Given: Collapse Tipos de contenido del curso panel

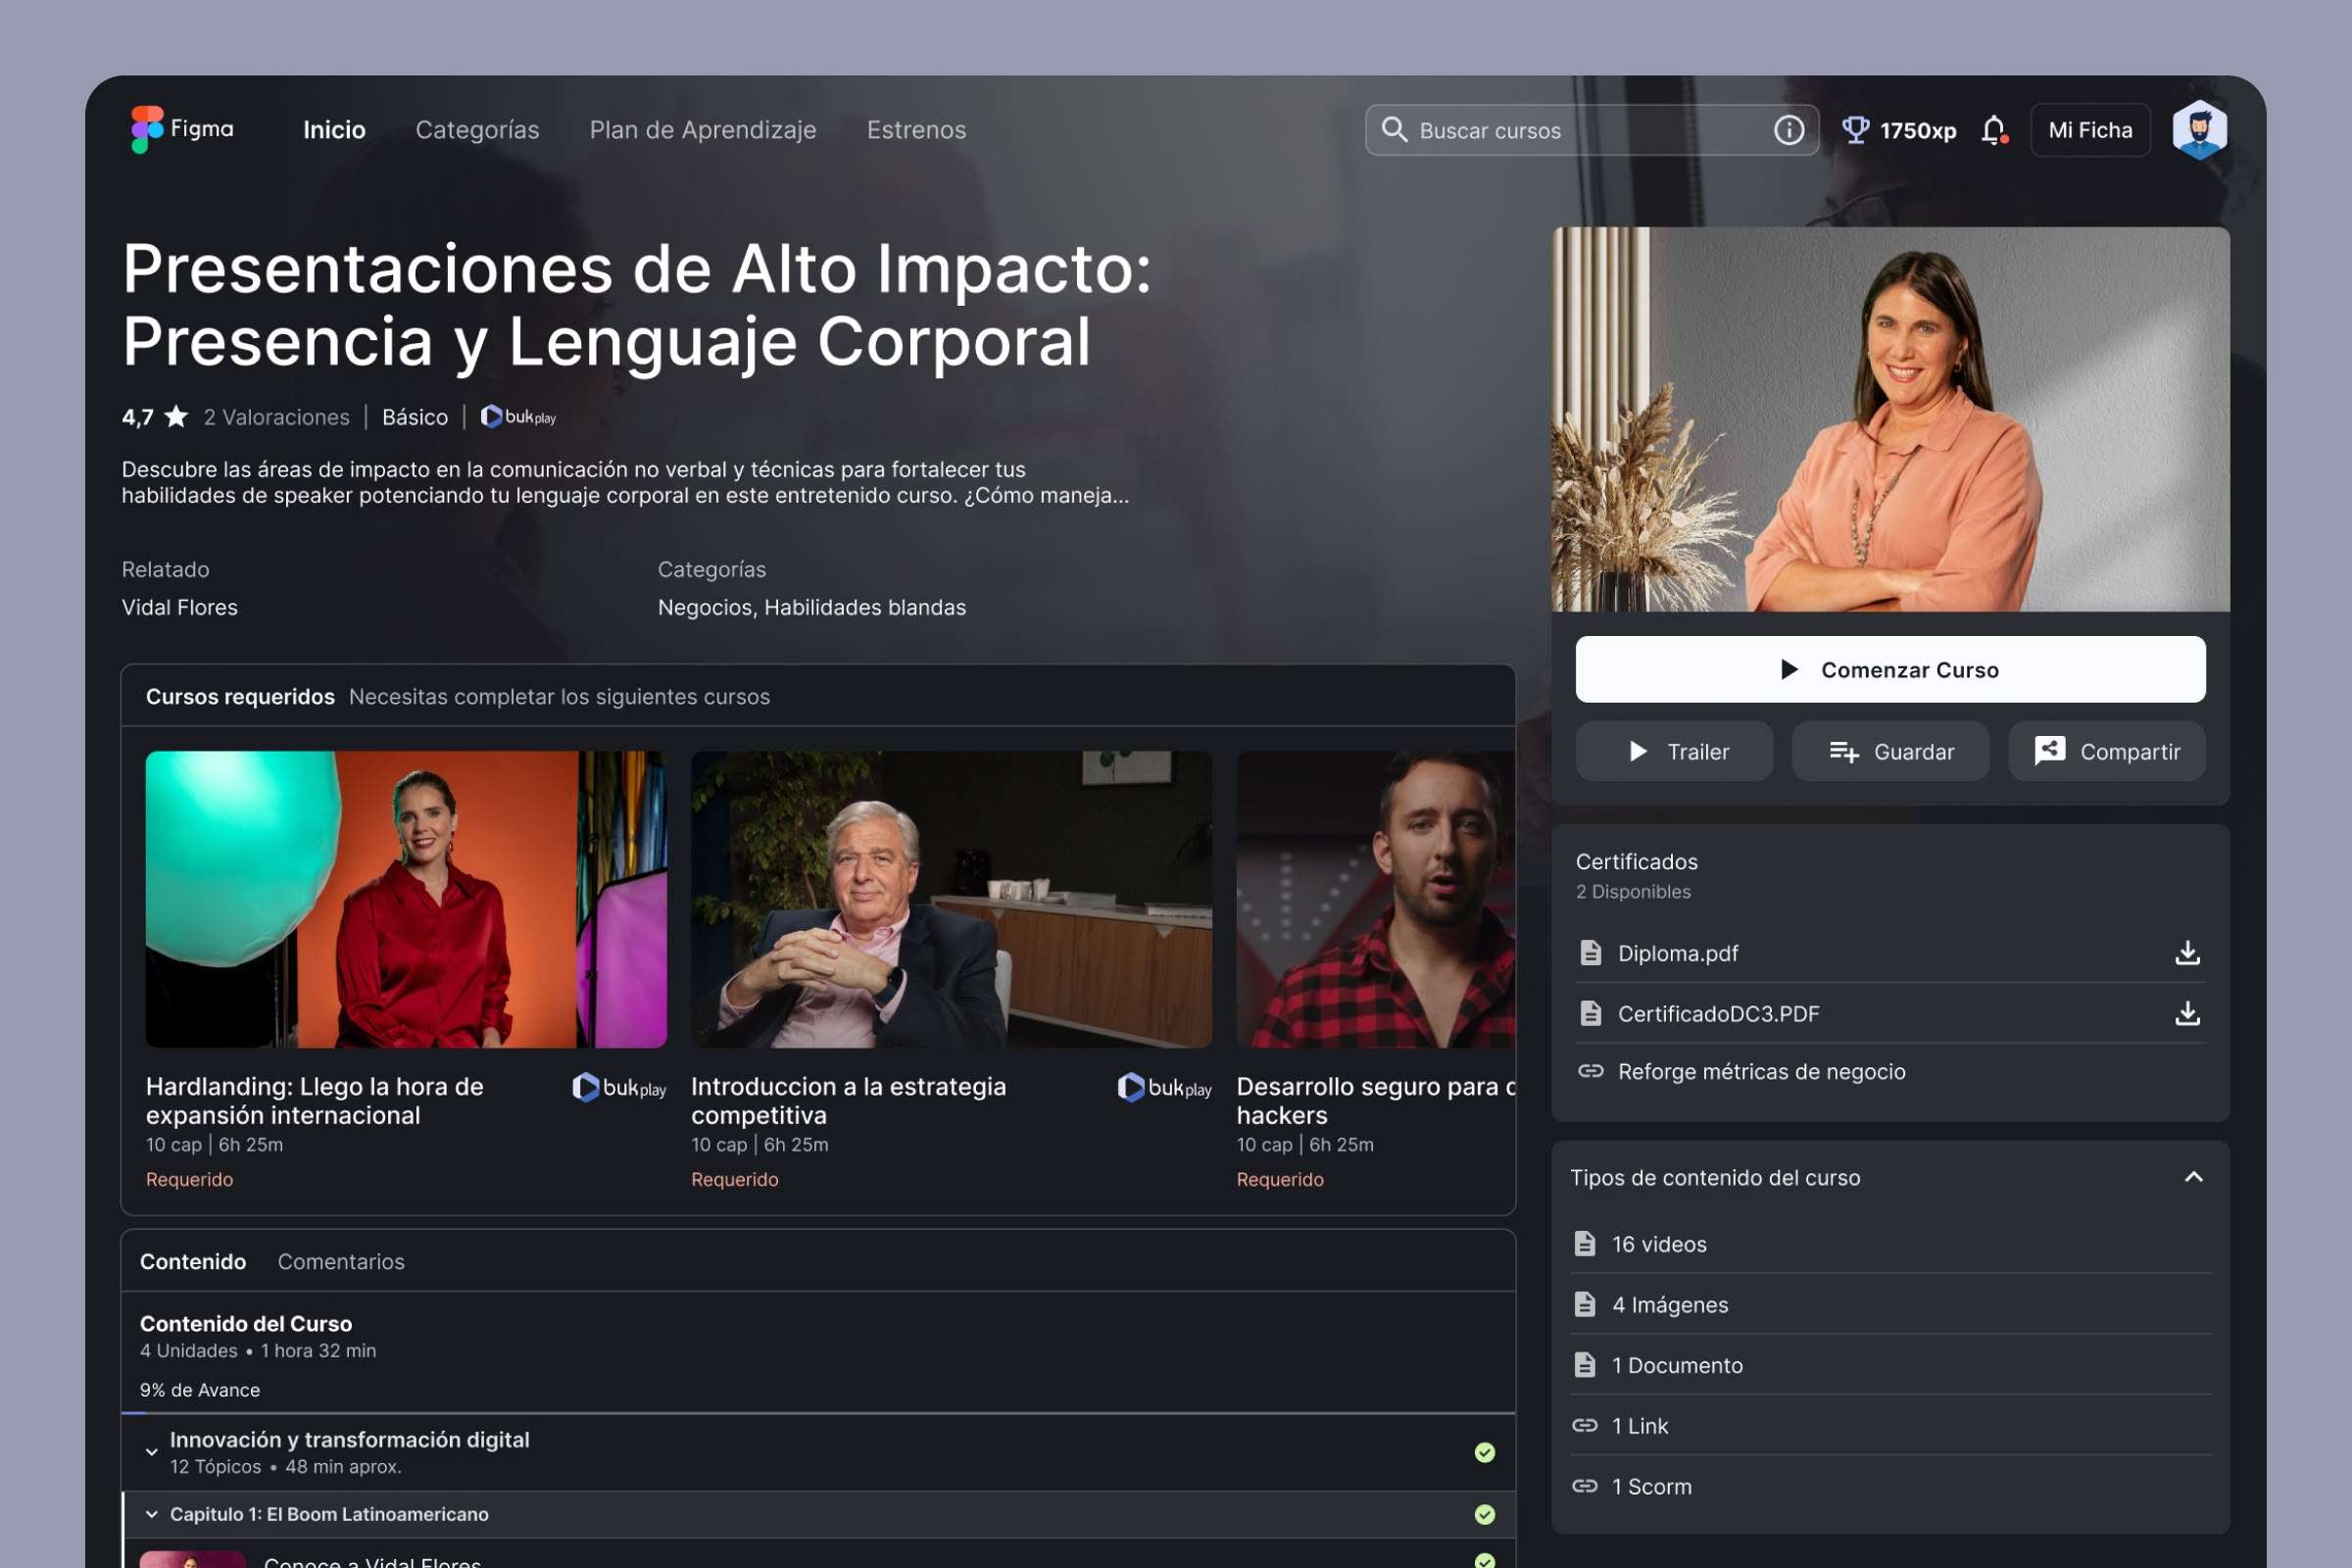Looking at the screenshot, I should tap(2192, 1177).
